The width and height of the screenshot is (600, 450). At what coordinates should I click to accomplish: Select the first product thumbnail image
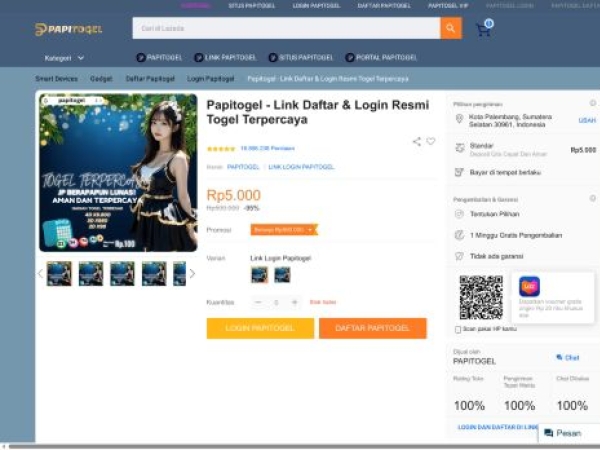coord(59,274)
